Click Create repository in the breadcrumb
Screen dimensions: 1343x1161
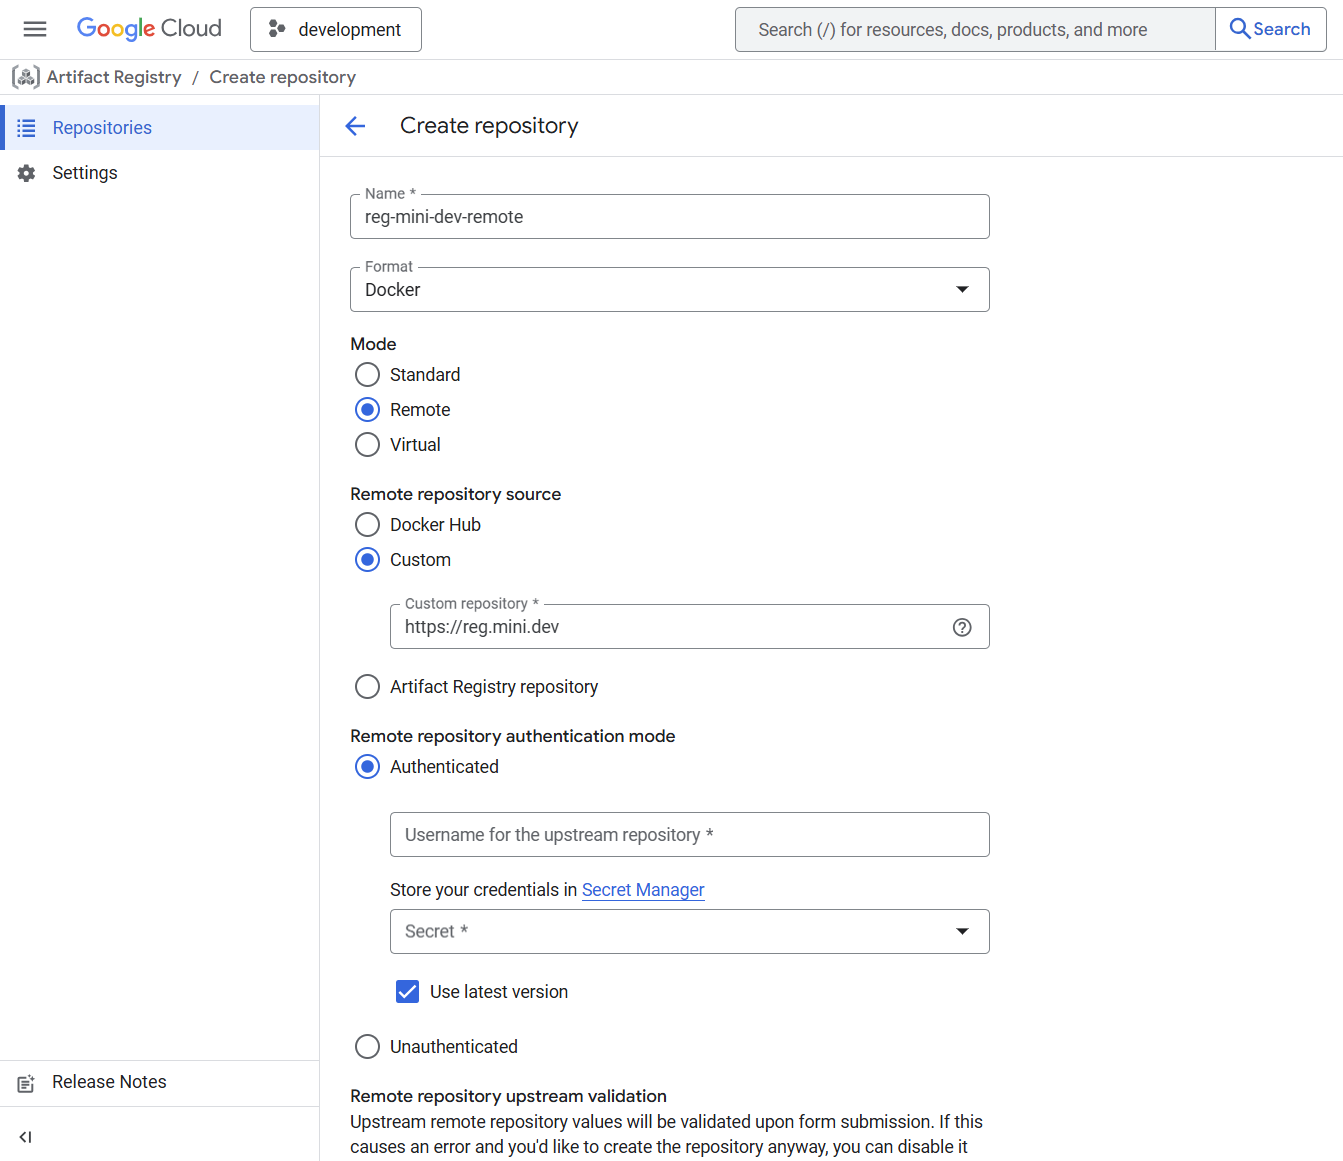(x=282, y=76)
